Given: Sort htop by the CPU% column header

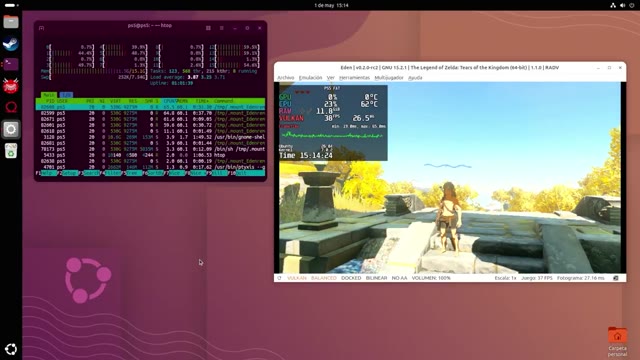Looking at the screenshot, I should (x=169, y=101).
